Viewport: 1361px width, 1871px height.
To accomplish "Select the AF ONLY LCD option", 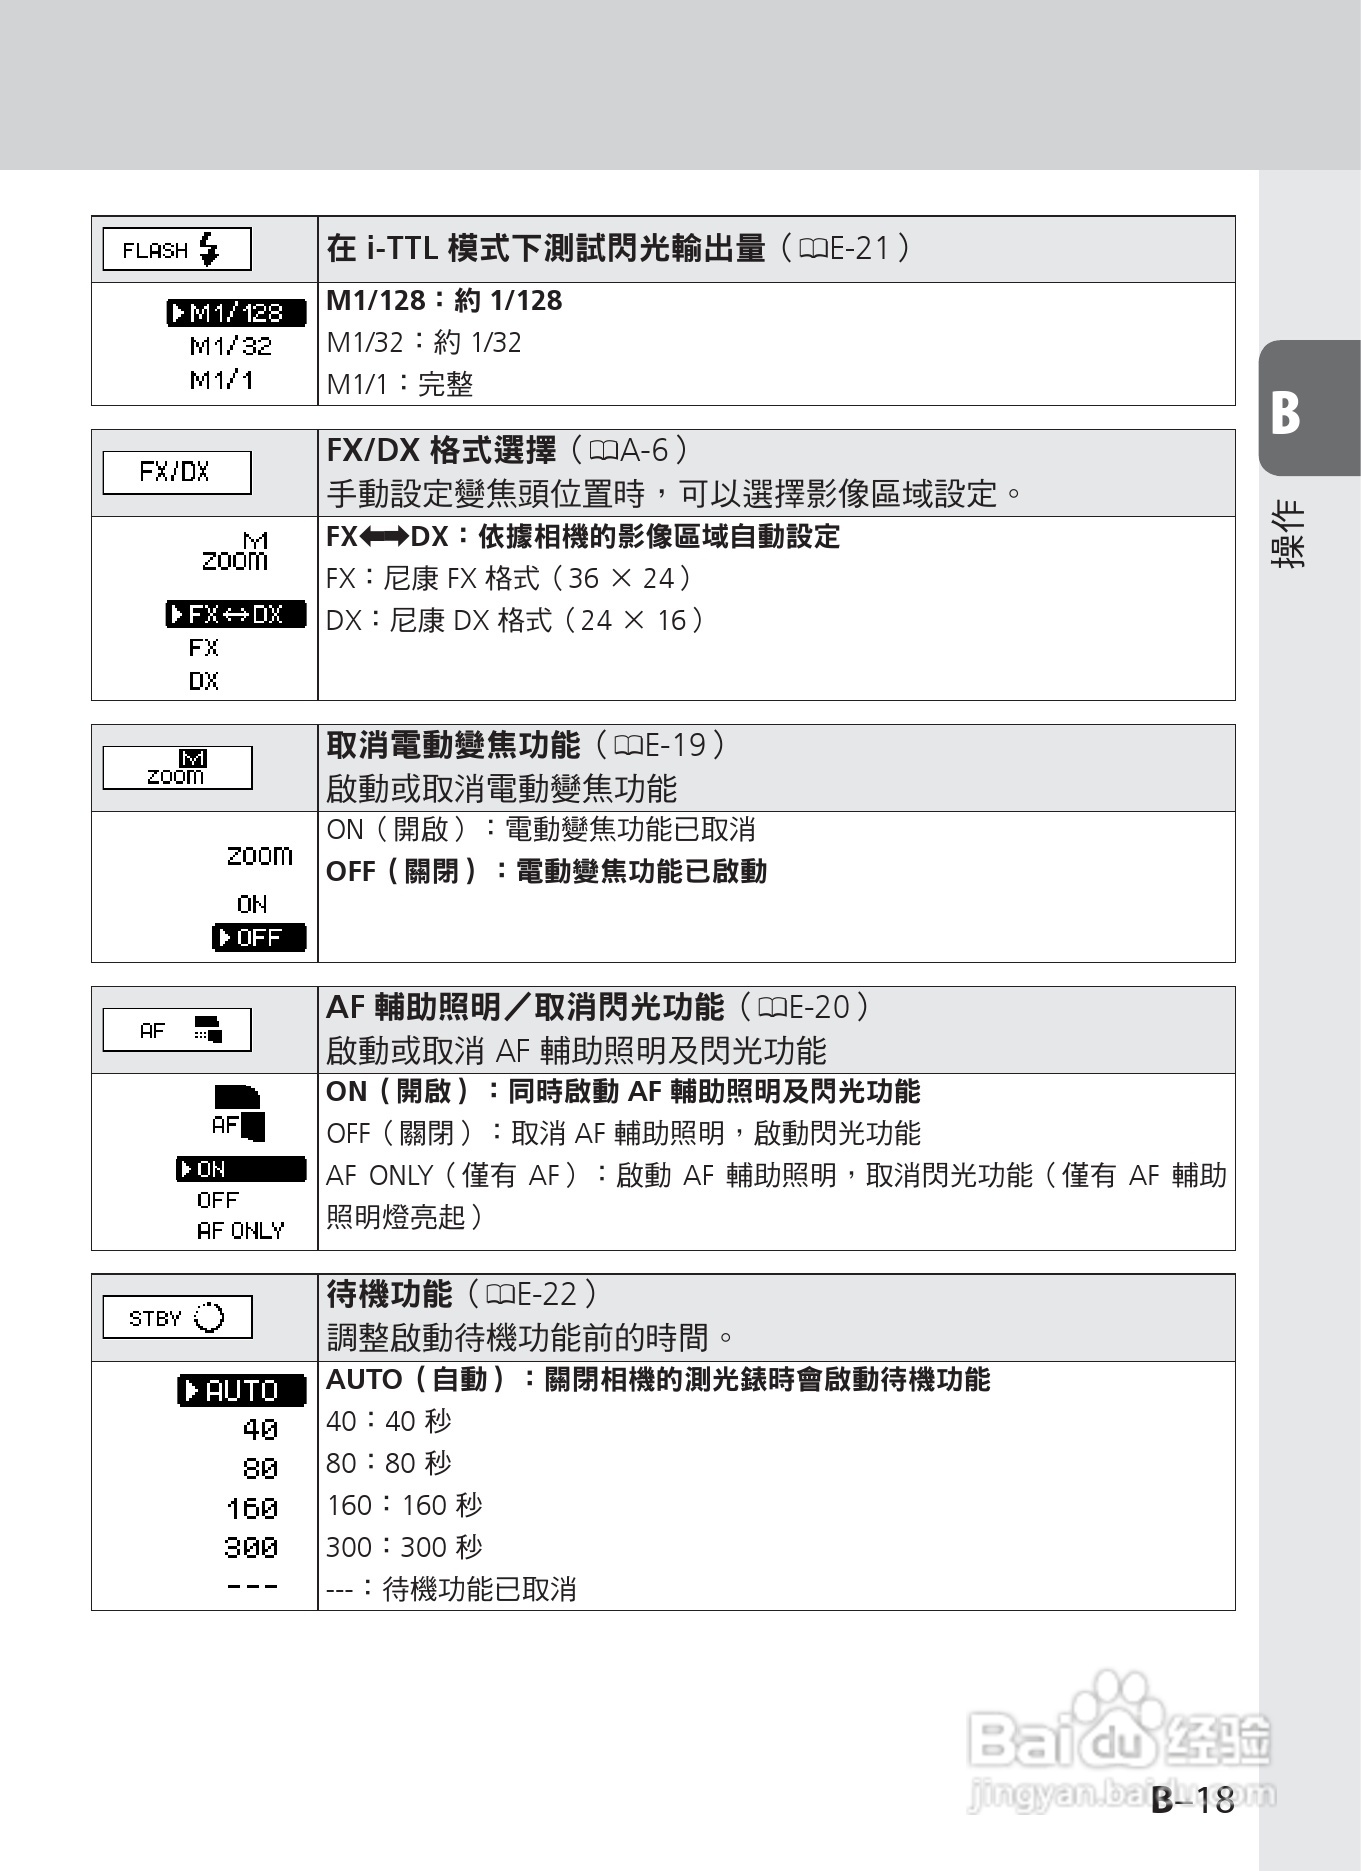I will pyautogui.click(x=240, y=1231).
